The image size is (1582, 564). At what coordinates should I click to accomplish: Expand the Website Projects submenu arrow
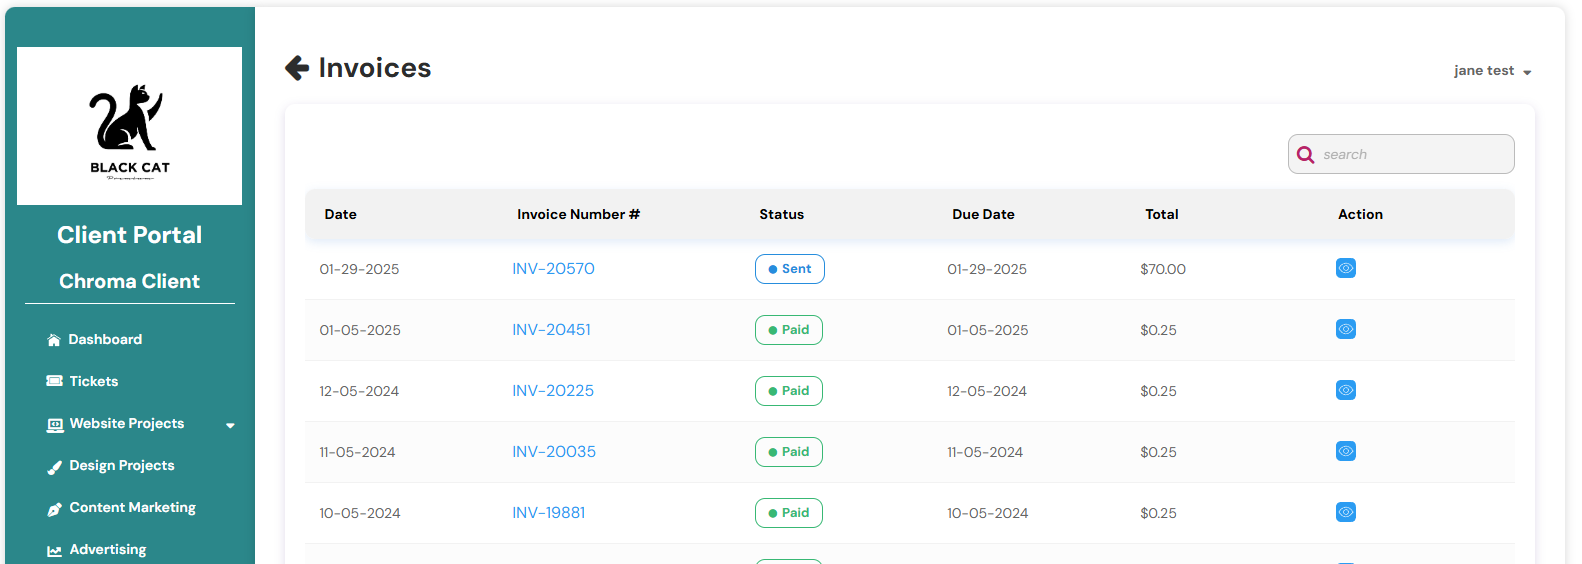[230, 425]
